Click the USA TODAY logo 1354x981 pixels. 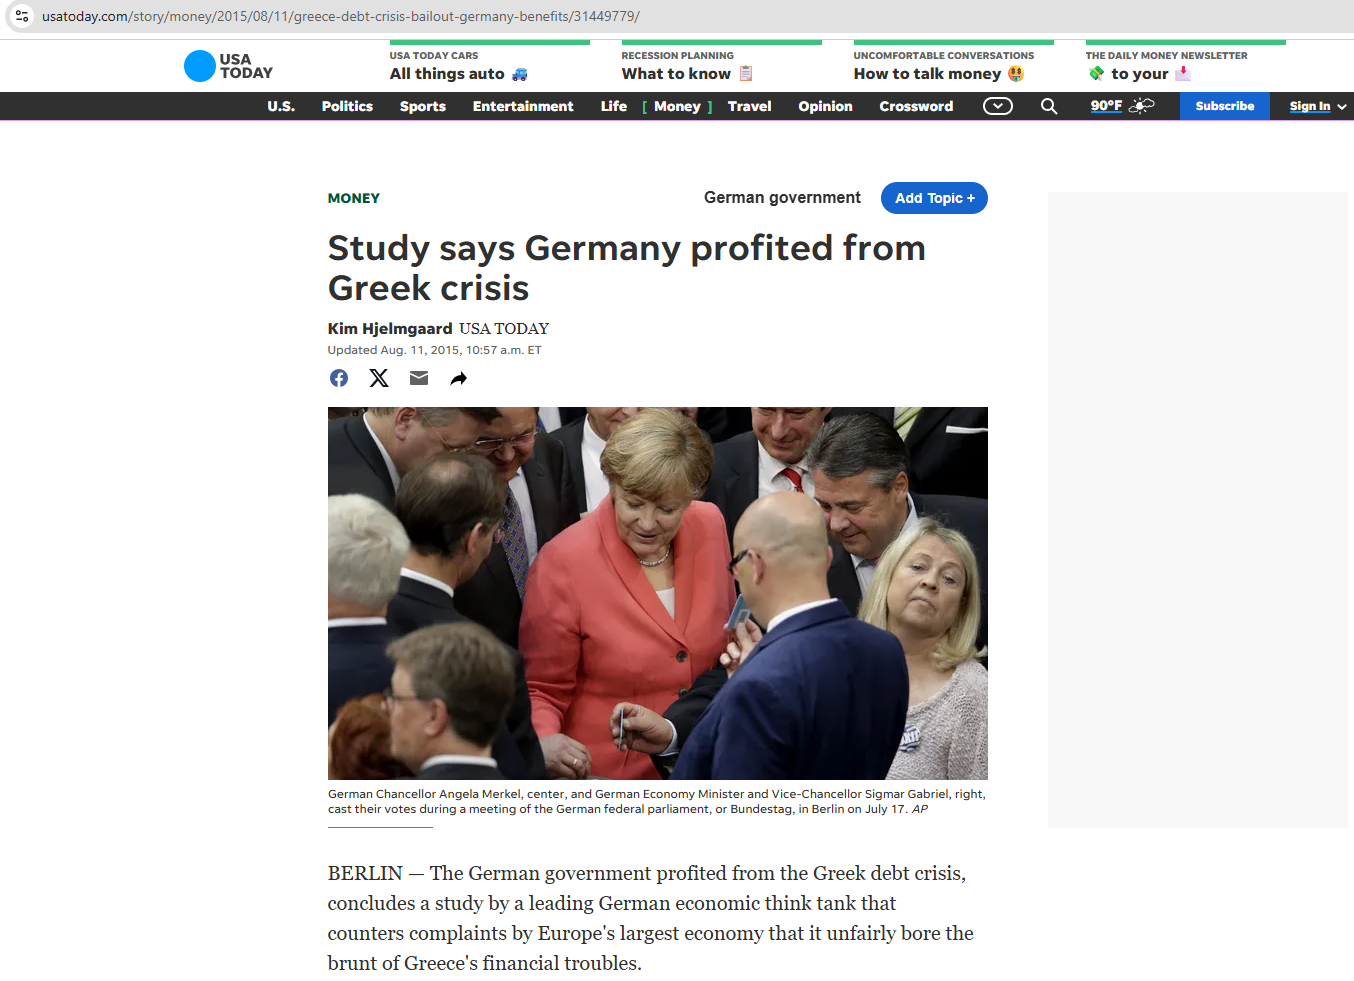(228, 66)
